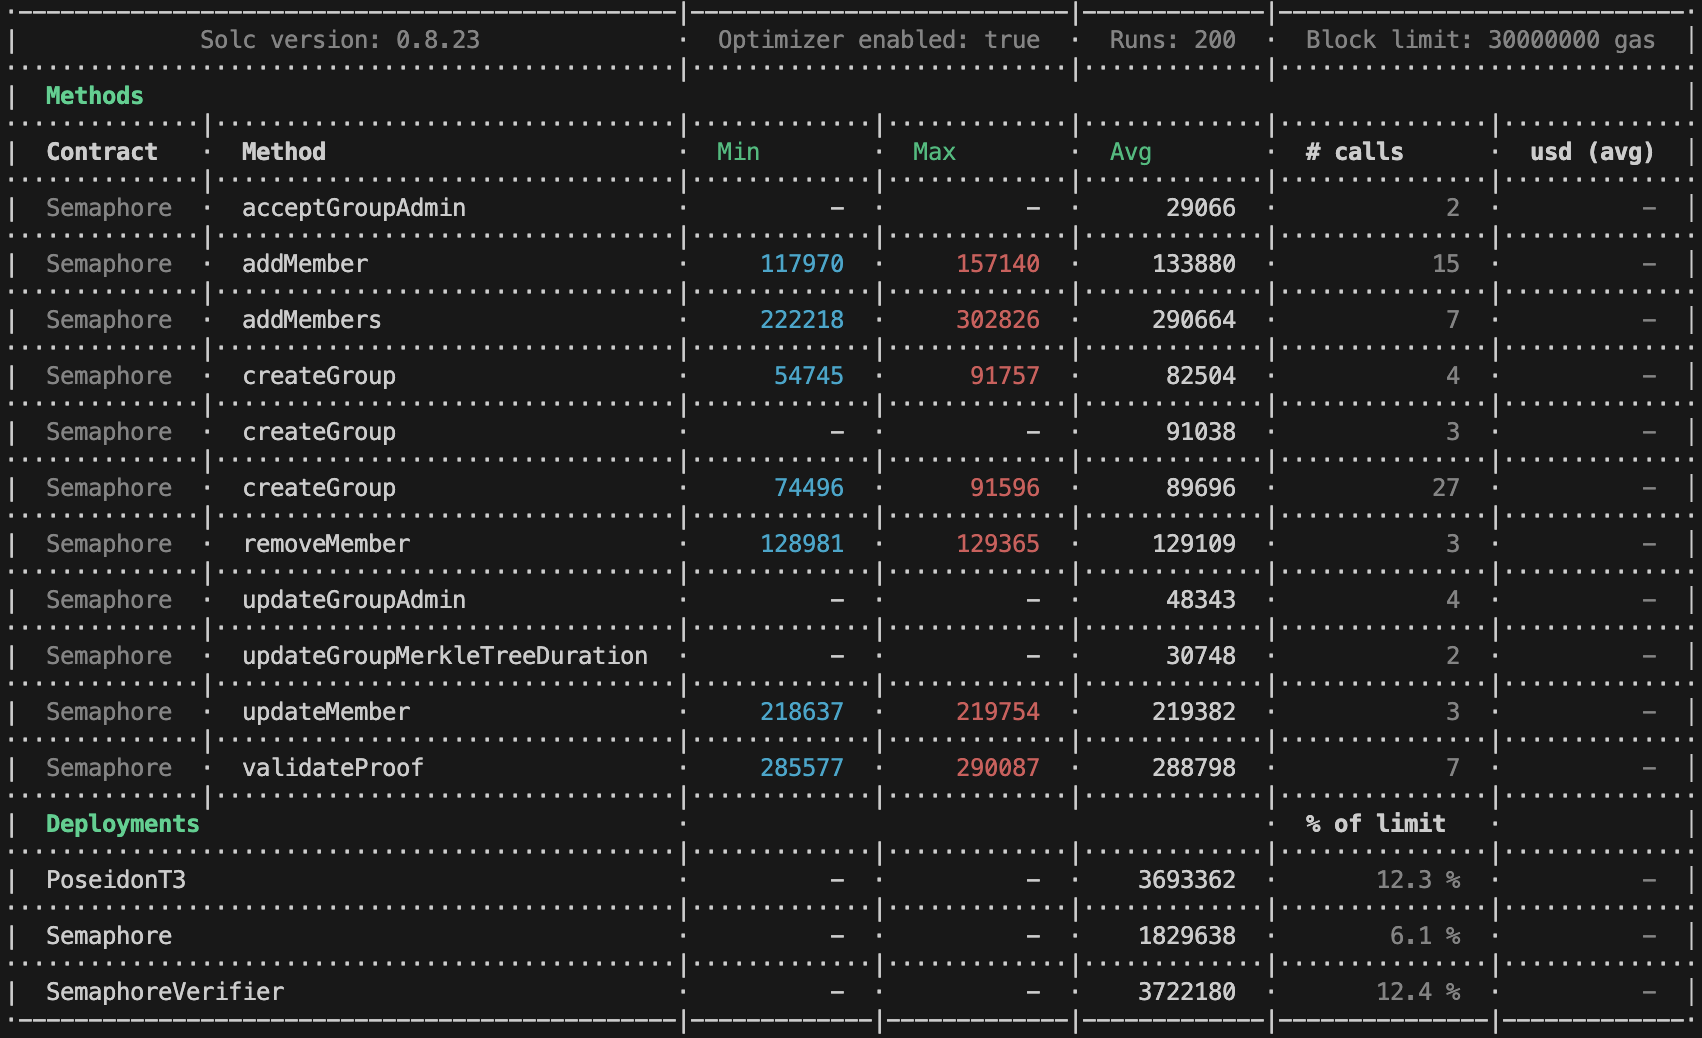The height and width of the screenshot is (1038, 1702).
Task: Click min value 218637
Action: (x=802, y=712)
